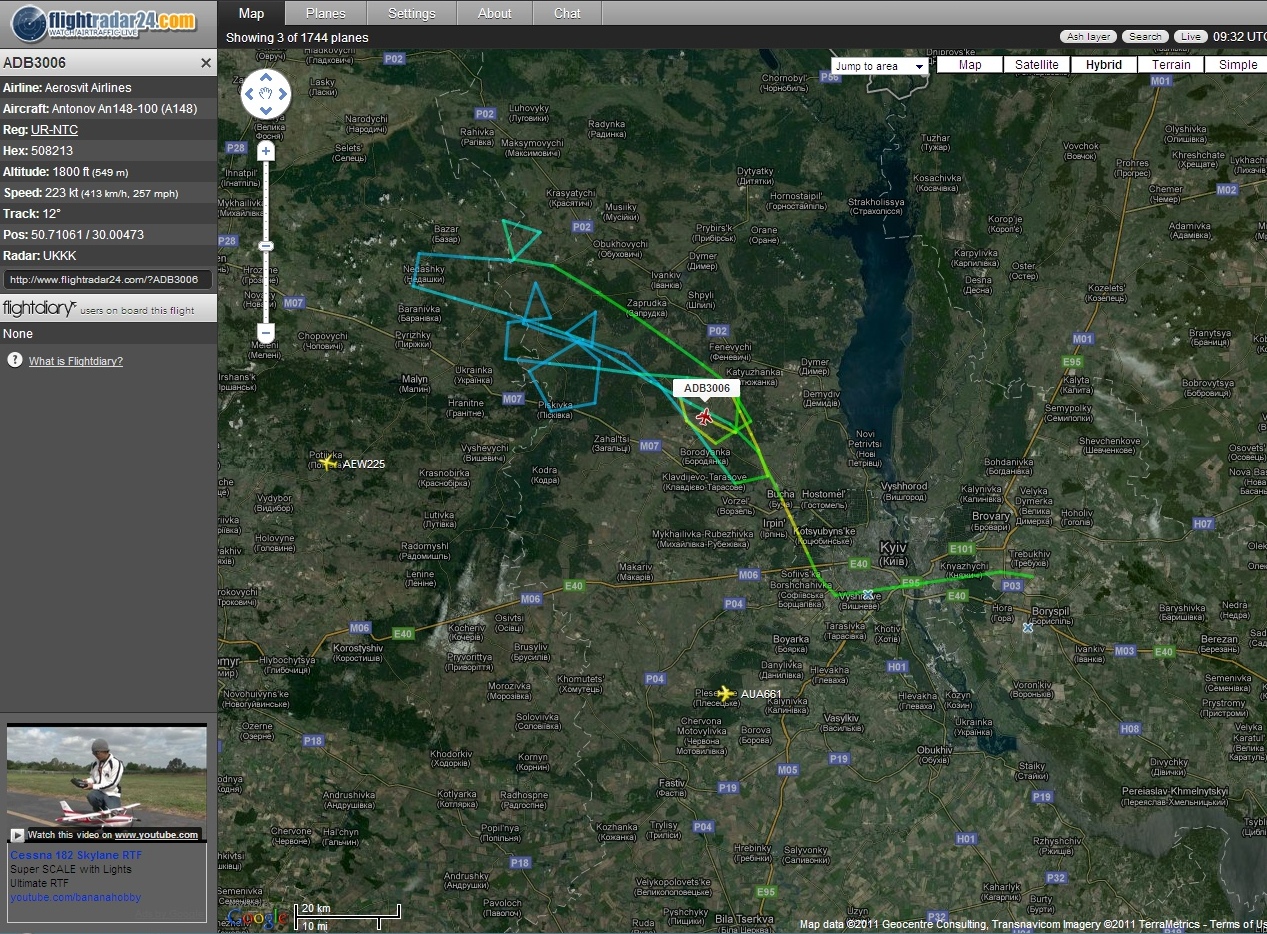
Task: Toggle the Ash layer overlay
Action: click(x=1088, y=37)
